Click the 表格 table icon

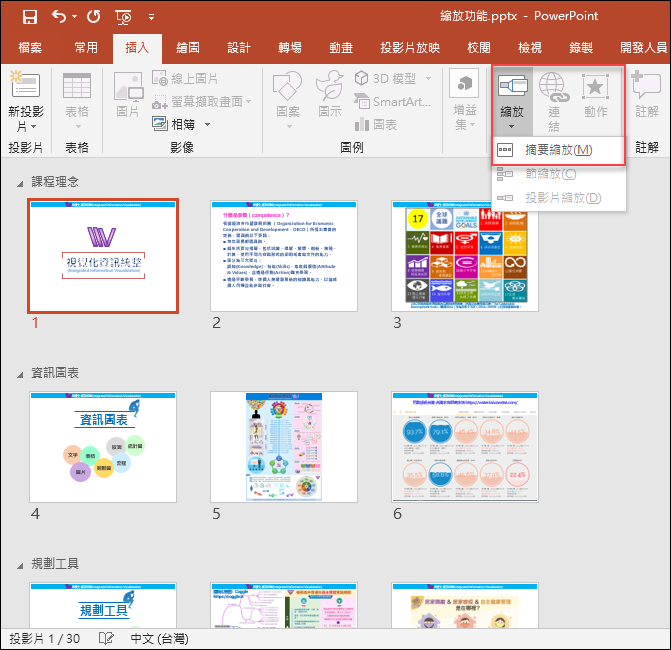click(x=77, y=85)
